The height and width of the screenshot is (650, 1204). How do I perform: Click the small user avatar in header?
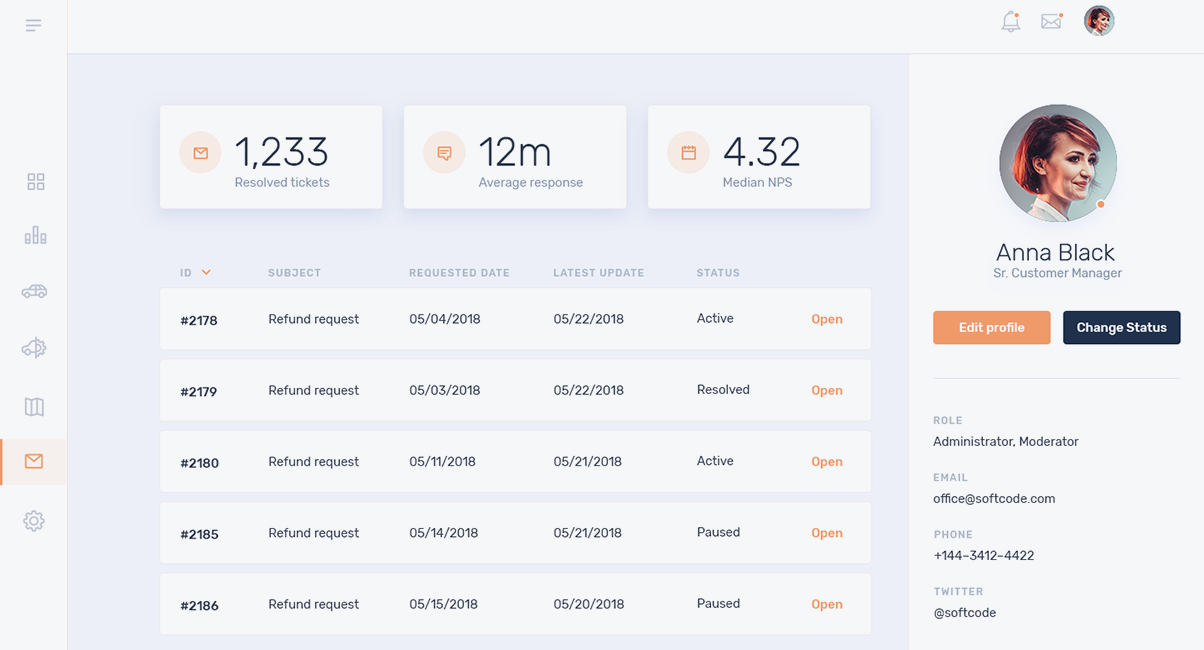pos(1099,21)
